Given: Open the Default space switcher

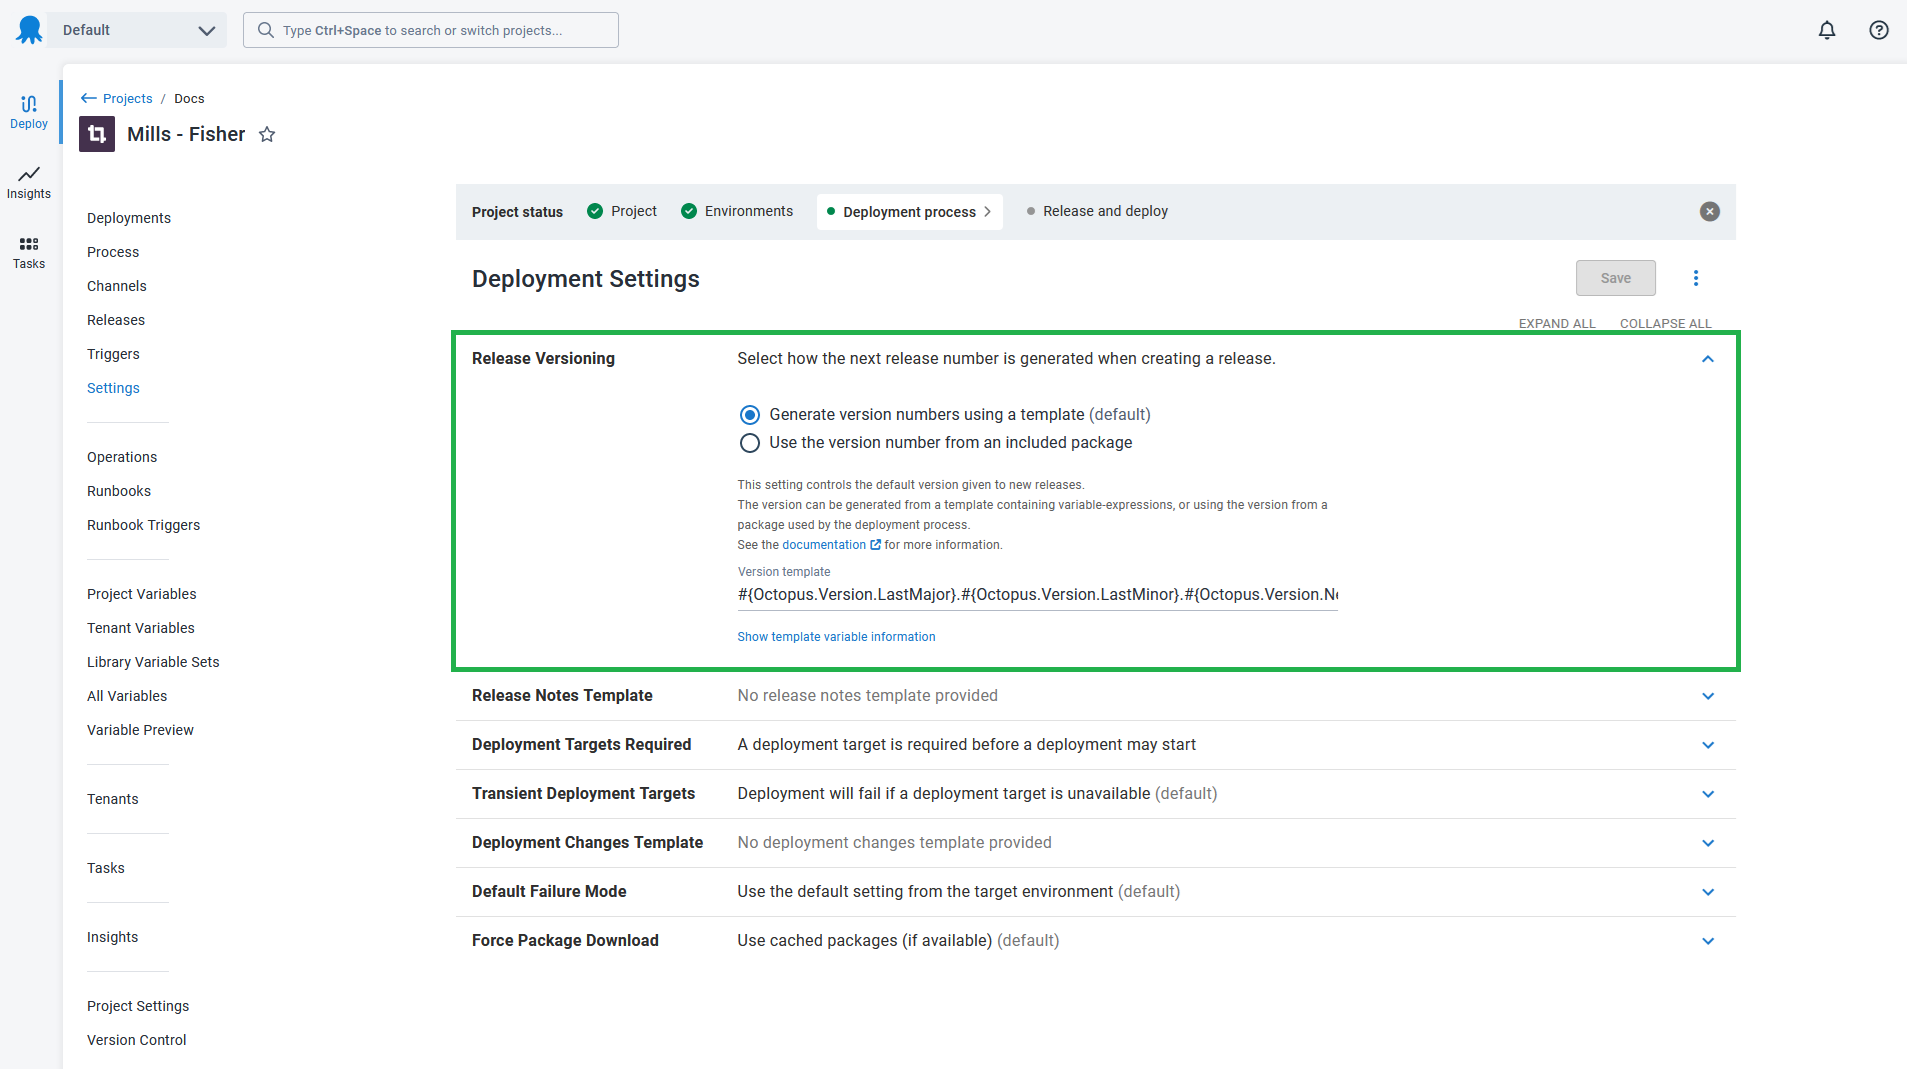Looking at the screenshot, I should [x=136, y=29].
